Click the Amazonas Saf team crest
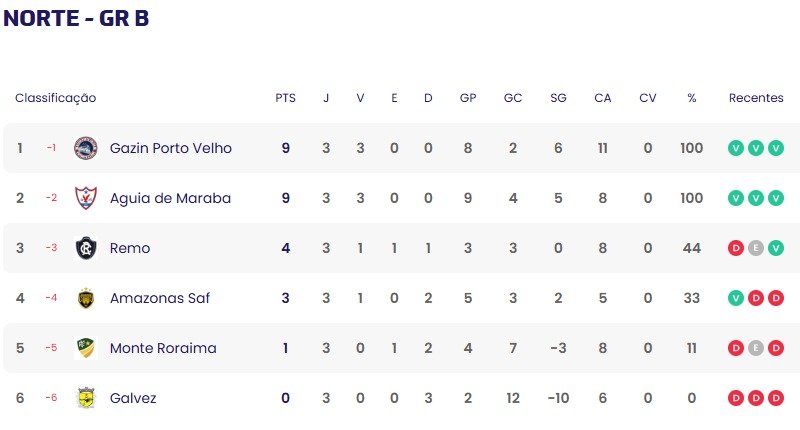 (86, 298)
